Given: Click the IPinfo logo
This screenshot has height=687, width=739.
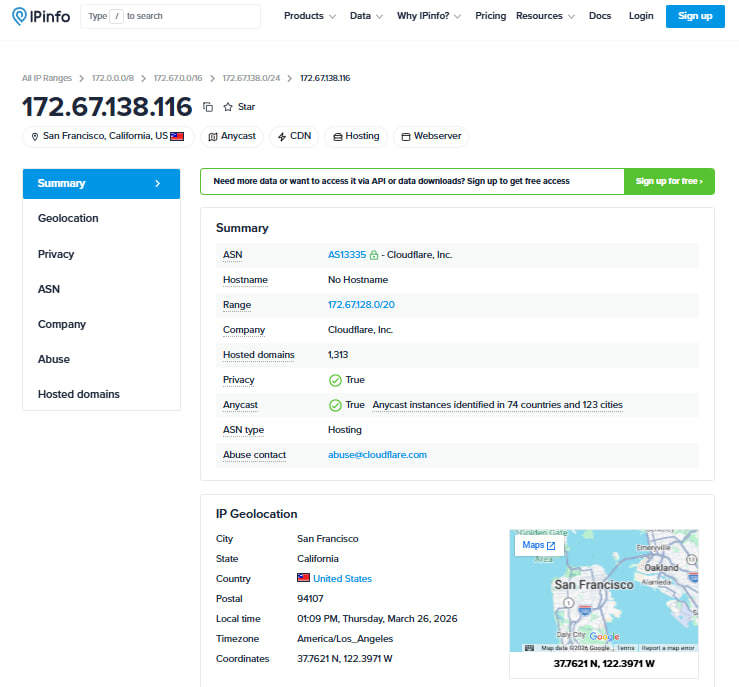Looking at the screenshot, I should tap(41, 16).
